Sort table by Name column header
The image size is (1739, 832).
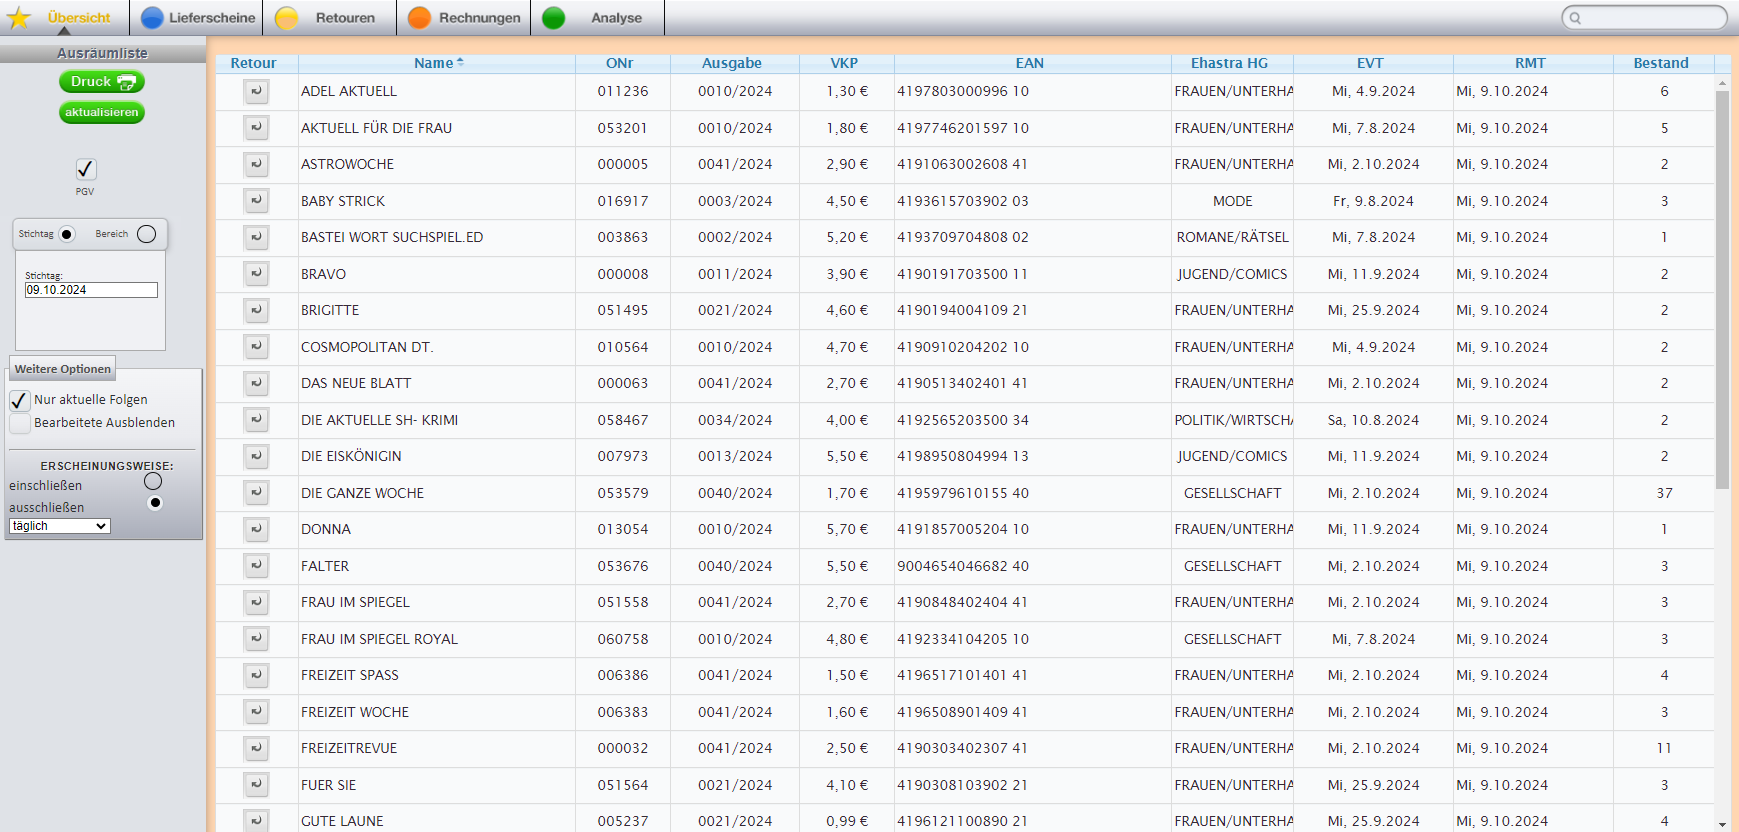coord(434,63)
